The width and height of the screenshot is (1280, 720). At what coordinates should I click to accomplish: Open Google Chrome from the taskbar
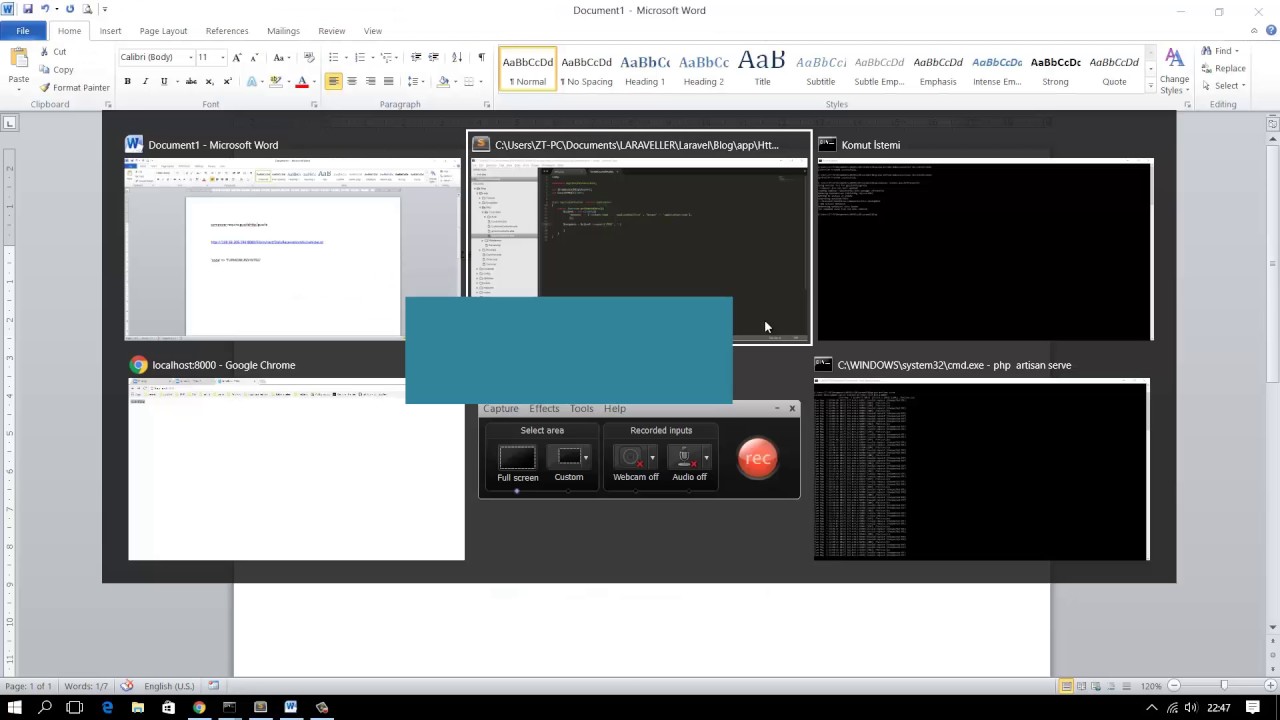[199, 707]
